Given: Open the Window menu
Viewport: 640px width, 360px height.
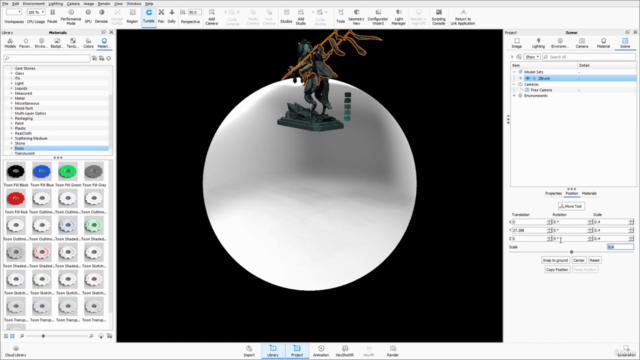Looking at the screenshot, I should click(x=133, y=4).
